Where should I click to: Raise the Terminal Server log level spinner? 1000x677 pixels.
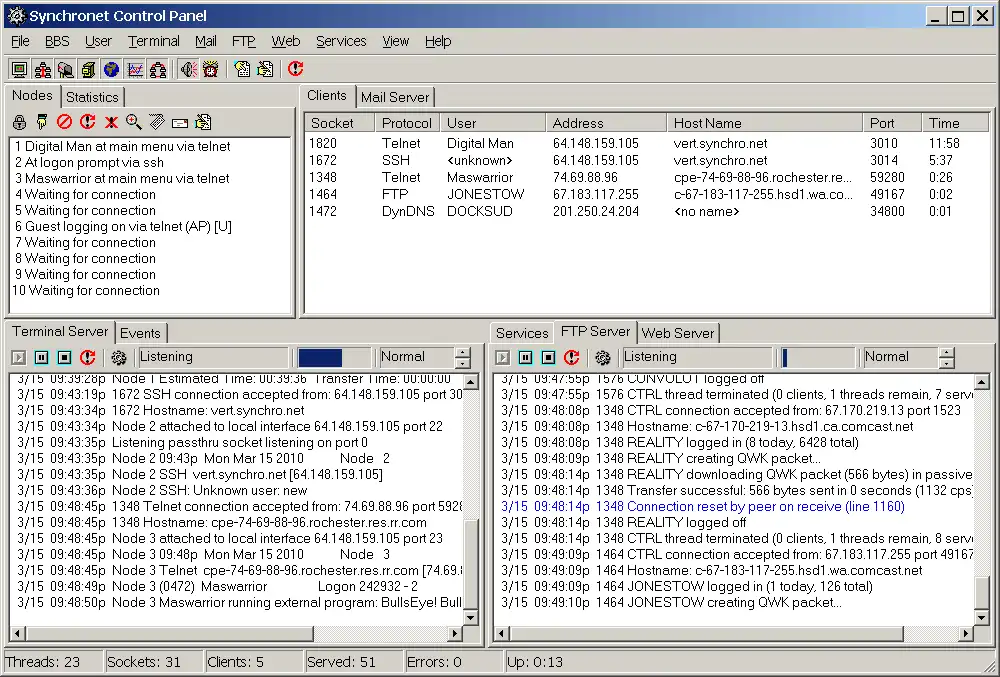462,352
